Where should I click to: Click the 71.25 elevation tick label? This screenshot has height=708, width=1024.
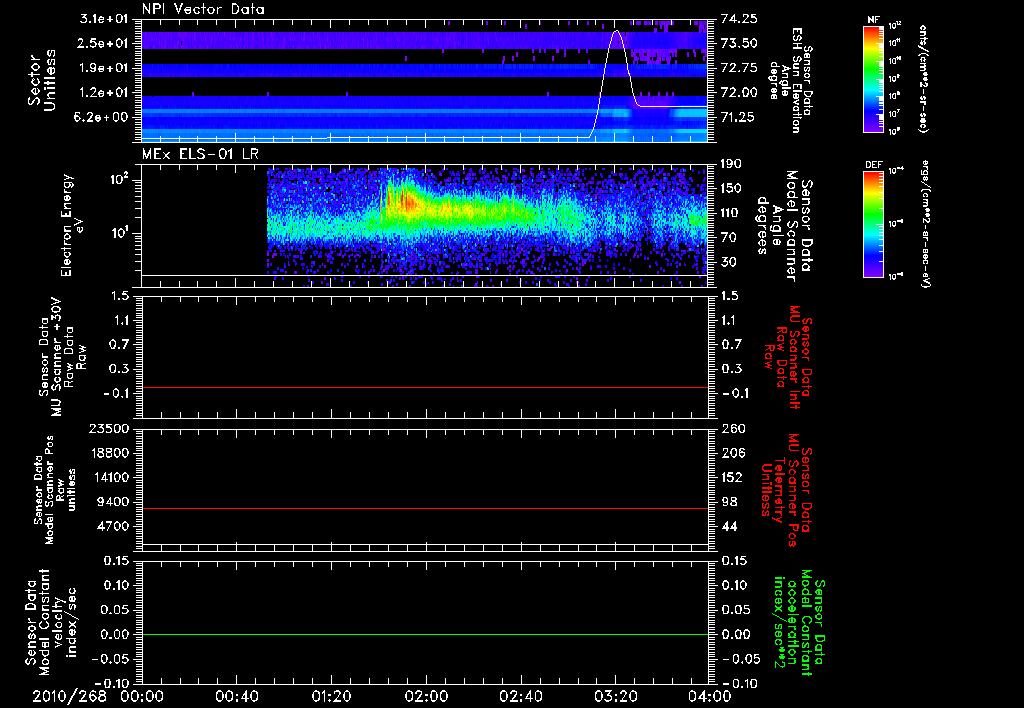tap(740, 117)
